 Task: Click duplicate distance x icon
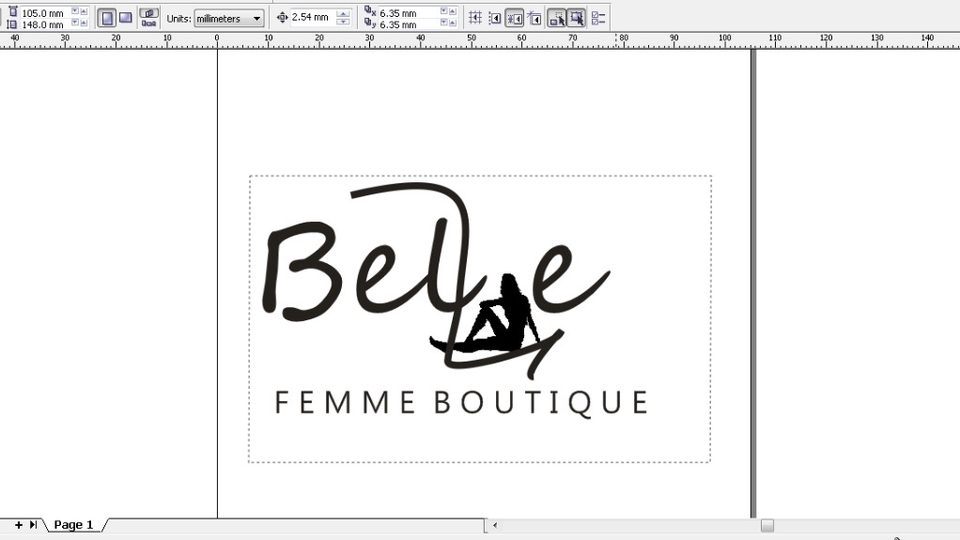[370, 12]
